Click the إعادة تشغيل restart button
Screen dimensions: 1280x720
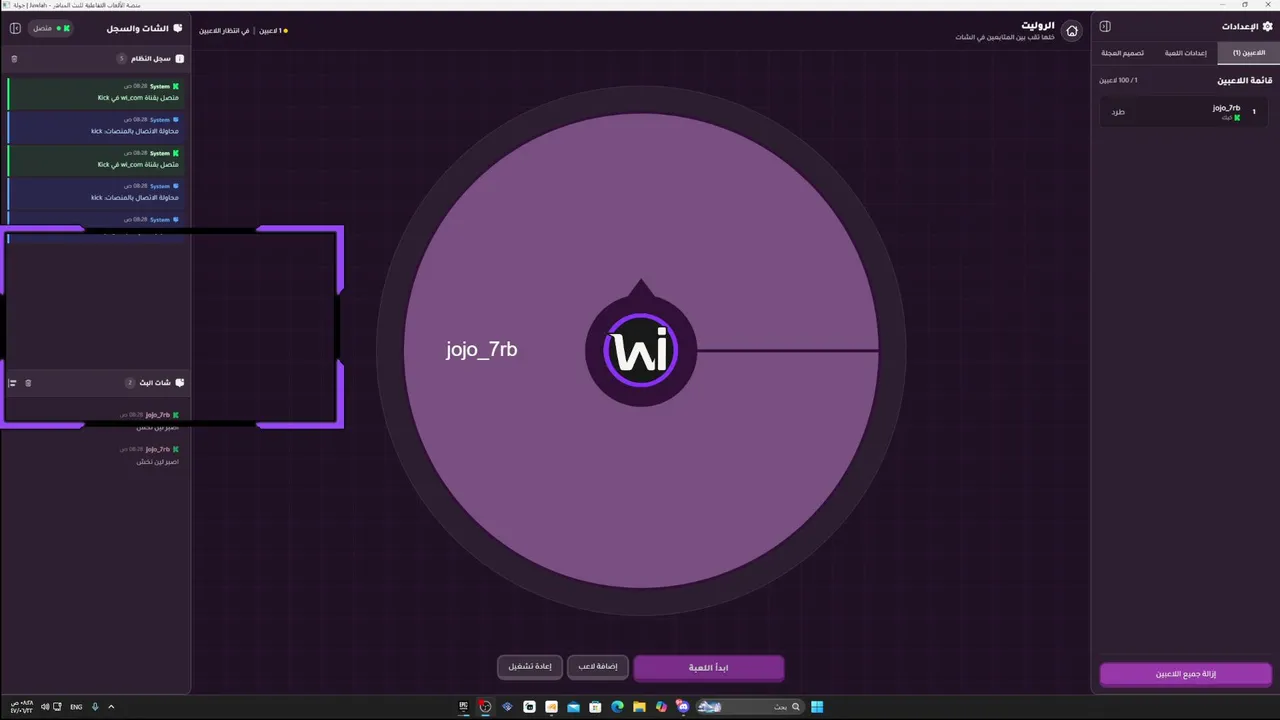pyautogui.click(x=530, y=667)
